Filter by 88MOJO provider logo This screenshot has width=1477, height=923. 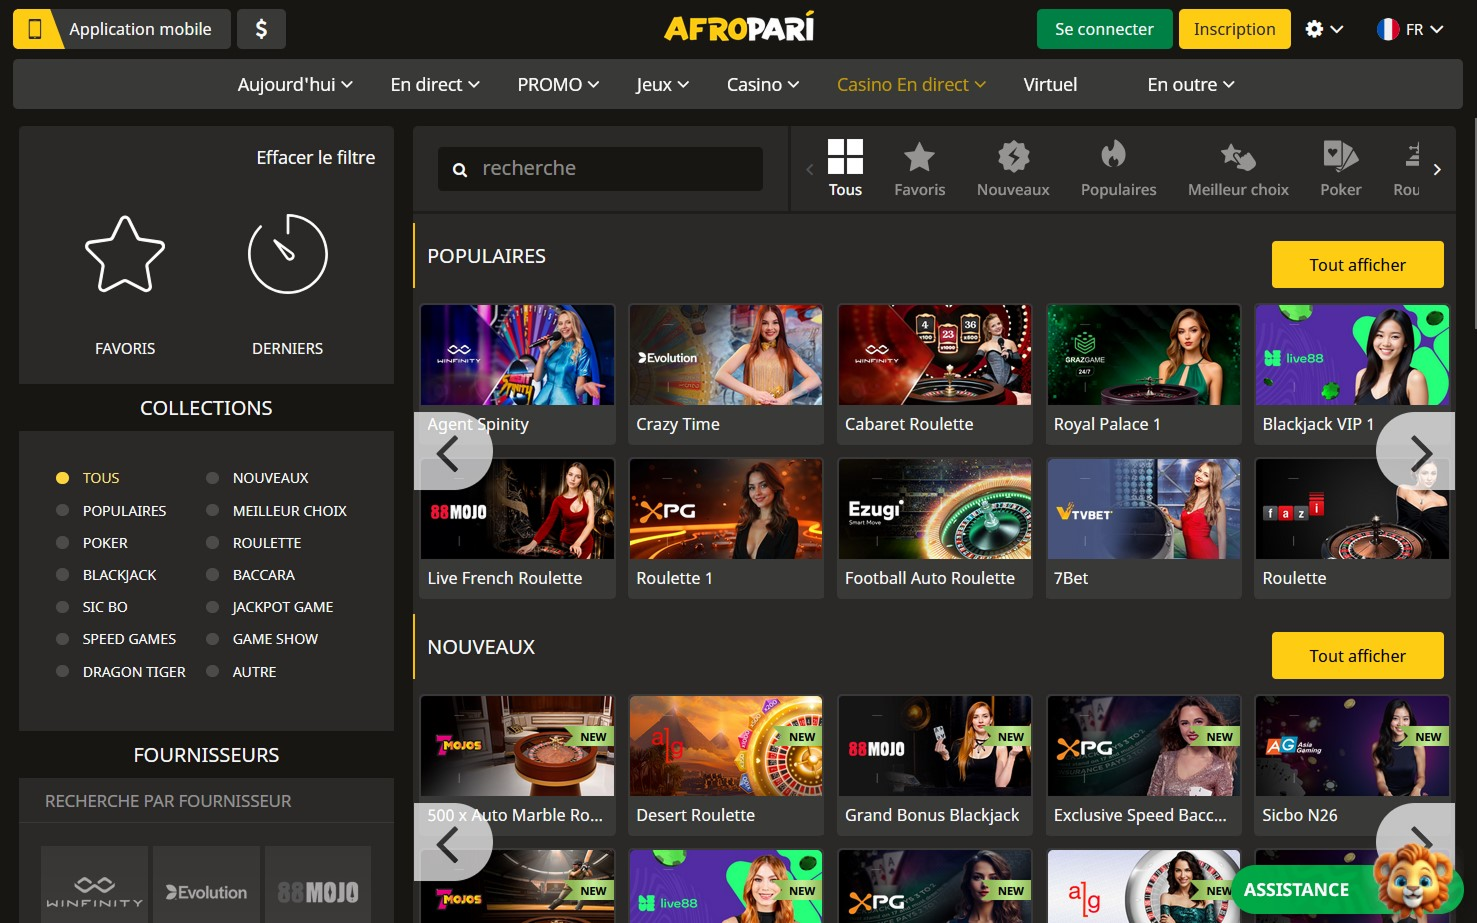click(318, 890)
